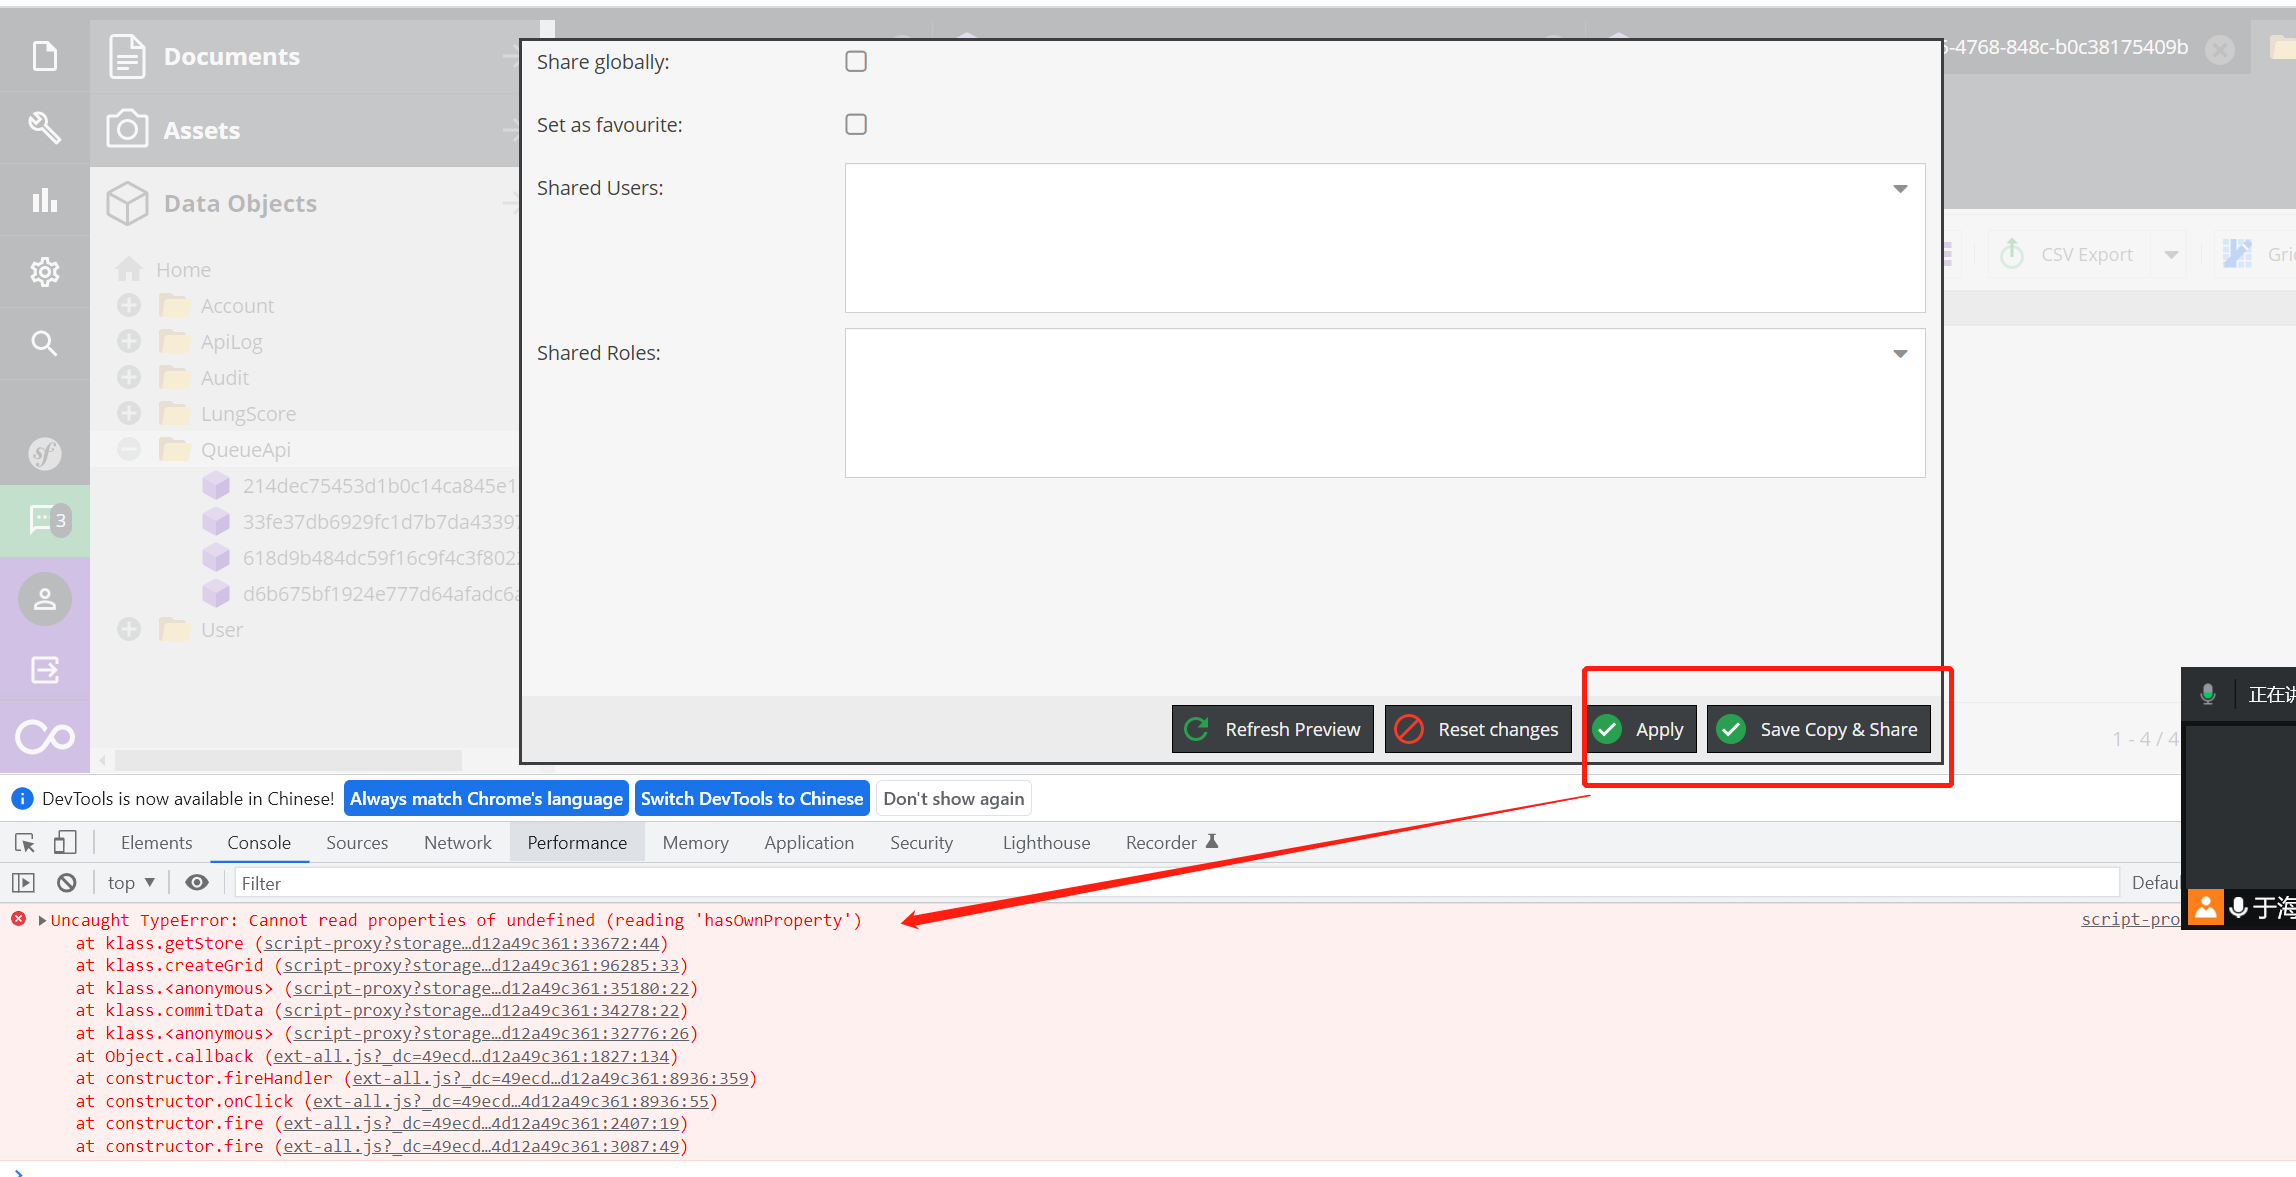The height and width of the screenshot is (1177, 2296).
Task: Open the sidebar search magnifier icon
Action: pos(45,343)
